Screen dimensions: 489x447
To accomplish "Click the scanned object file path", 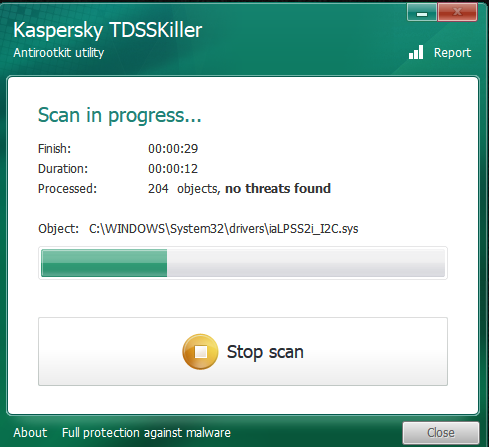I will (224, 229).
